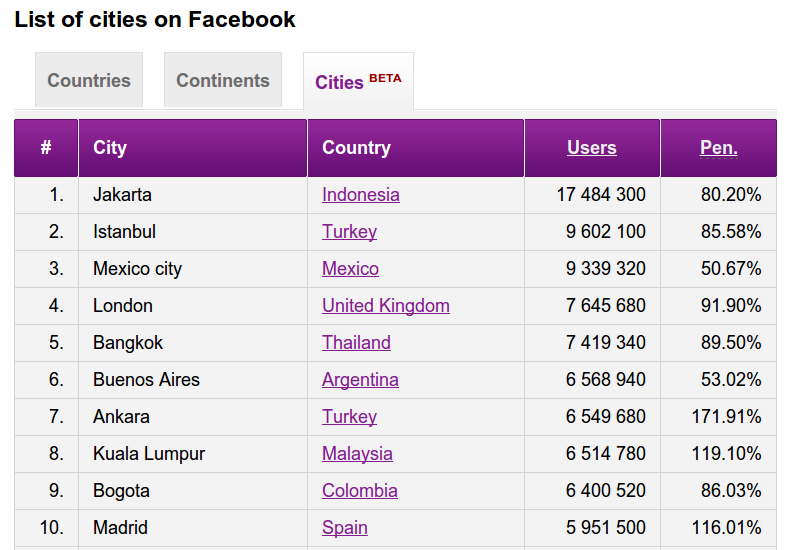Sort by the Pen. column header
The width and height of the screenshot is (788, 550).
point(718,148)
